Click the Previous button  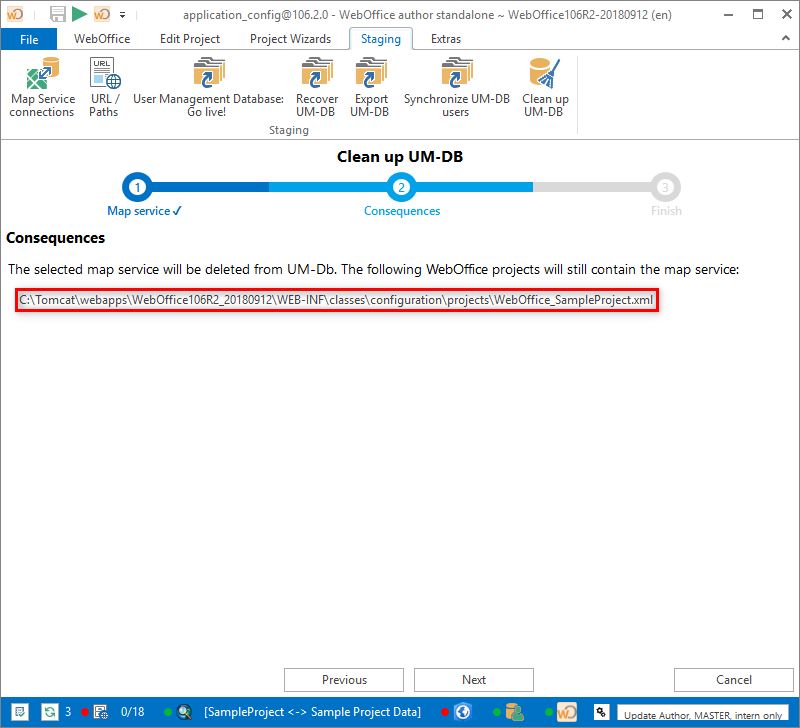pos(344,680)
